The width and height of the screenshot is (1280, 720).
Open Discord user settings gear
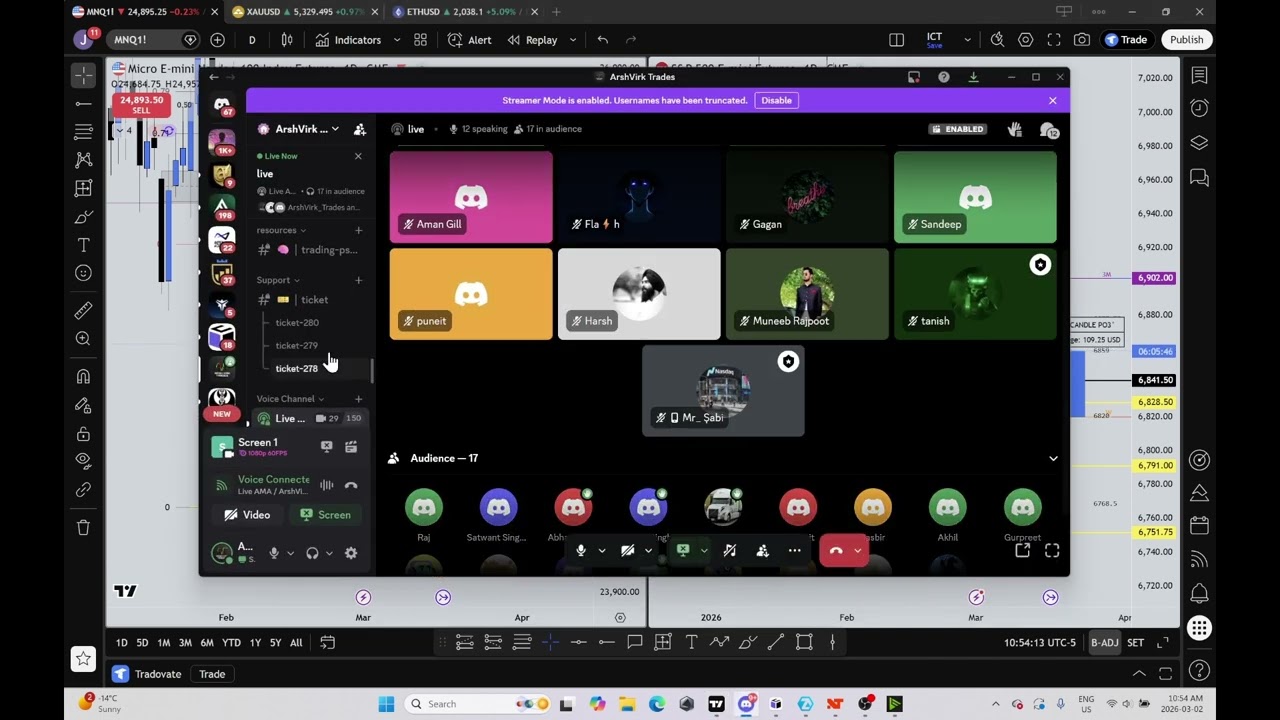[x=351, y=553]
